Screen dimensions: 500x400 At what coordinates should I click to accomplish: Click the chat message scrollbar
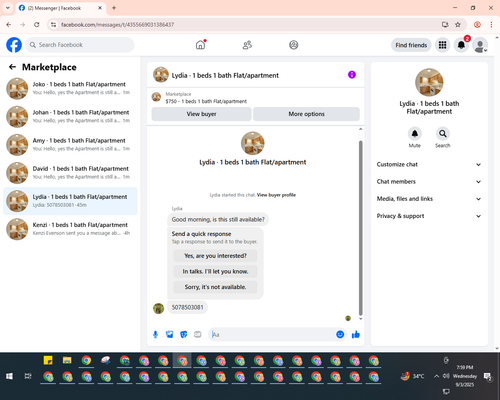tap(360, 228)
